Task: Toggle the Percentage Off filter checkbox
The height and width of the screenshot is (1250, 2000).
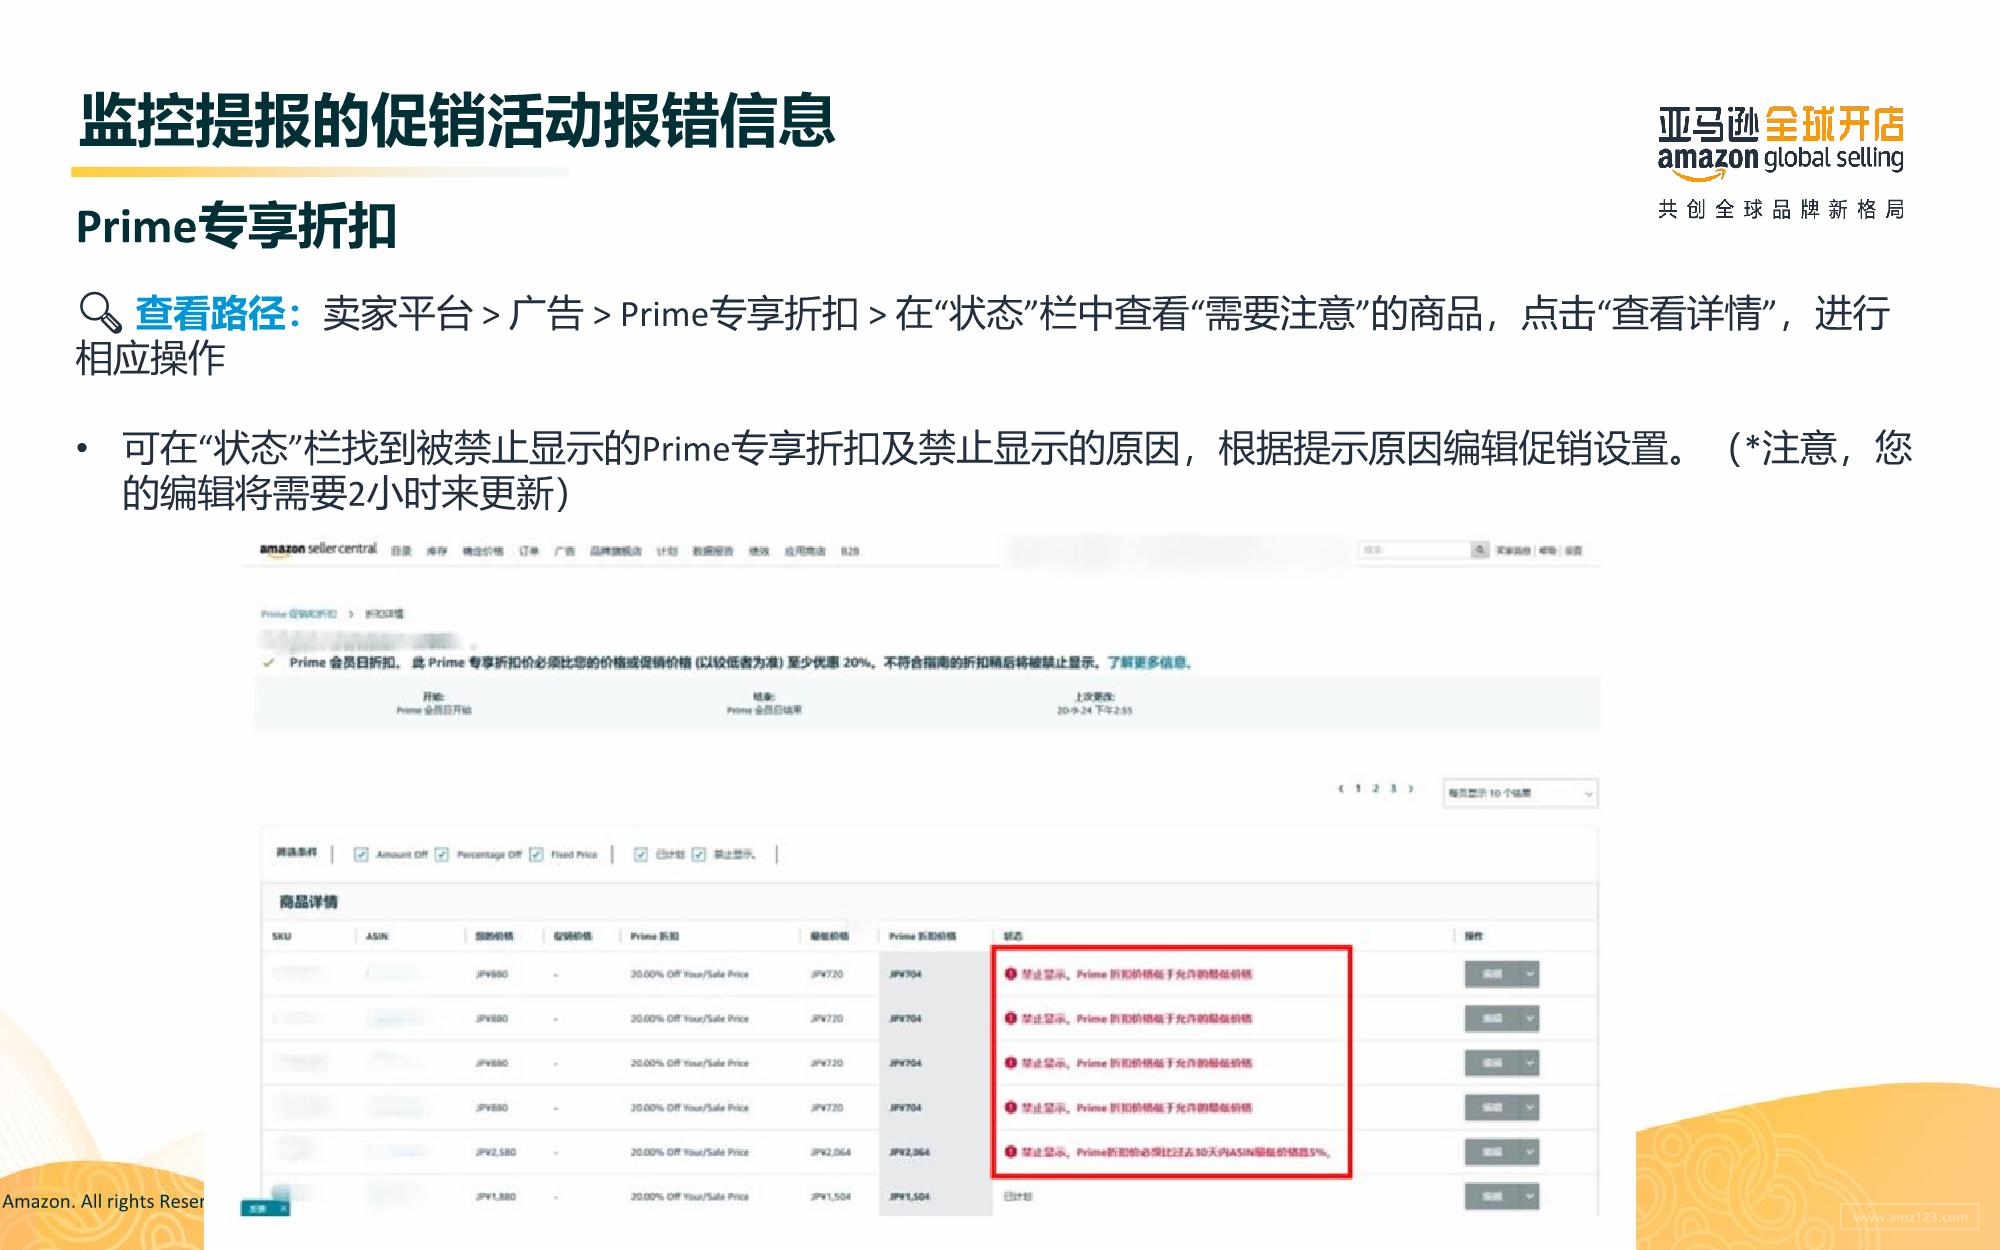Action: pos(441,854)
